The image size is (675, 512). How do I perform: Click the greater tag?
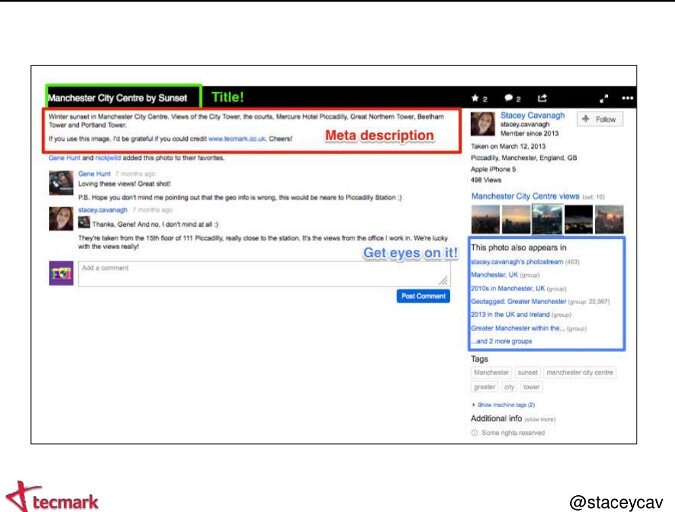485,387
